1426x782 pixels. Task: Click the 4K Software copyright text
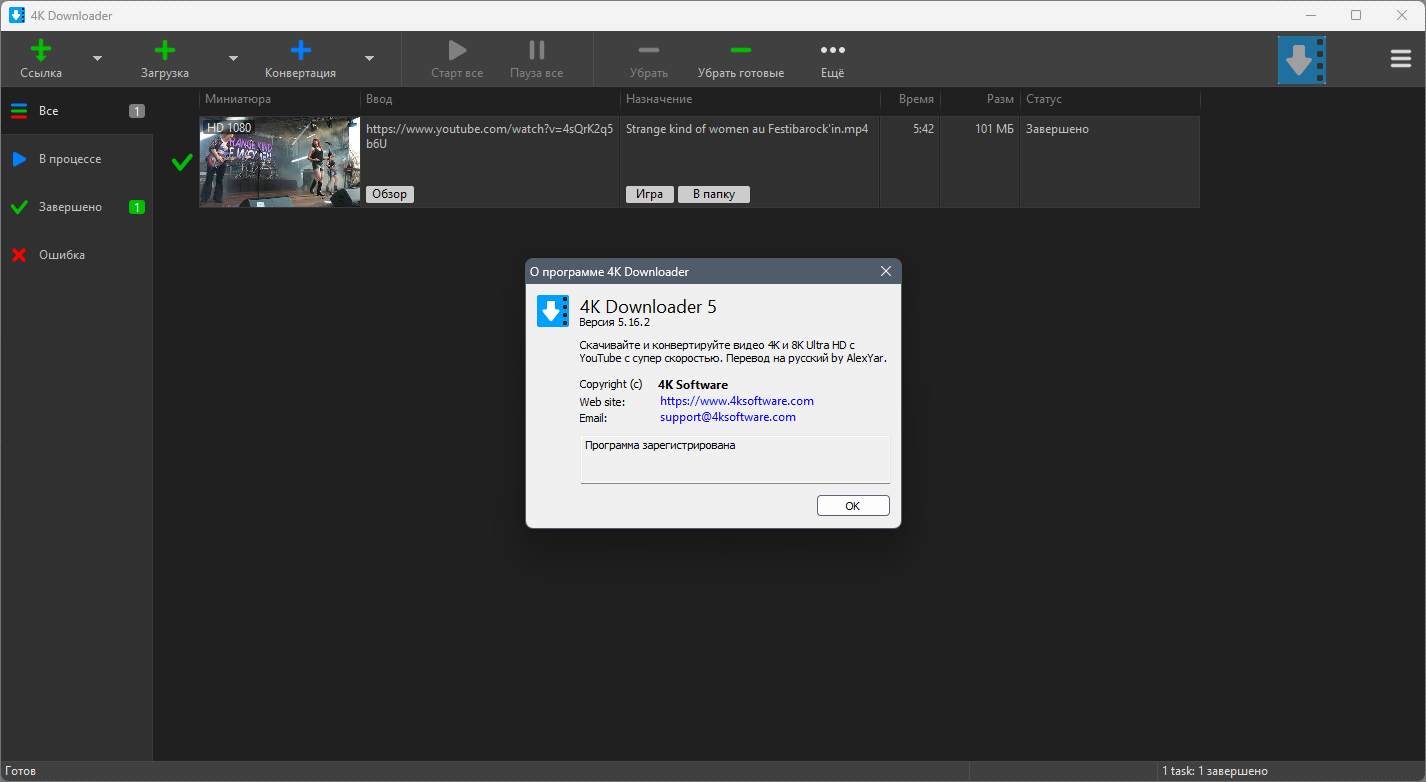[x=693, y=385]
